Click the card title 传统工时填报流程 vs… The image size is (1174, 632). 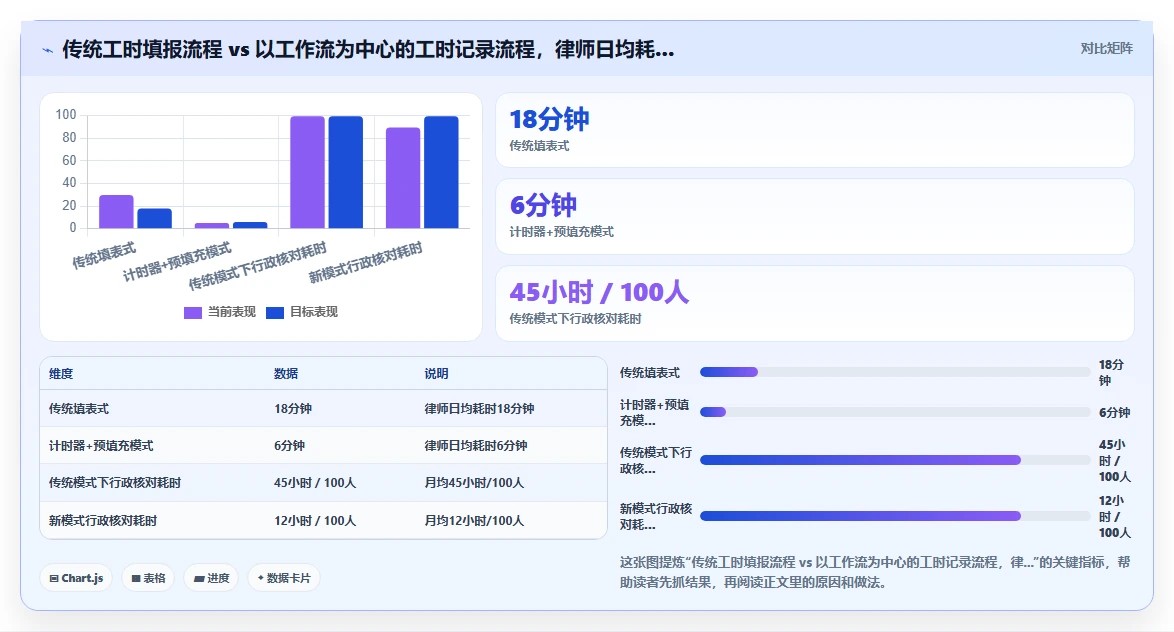pos(368,49)
